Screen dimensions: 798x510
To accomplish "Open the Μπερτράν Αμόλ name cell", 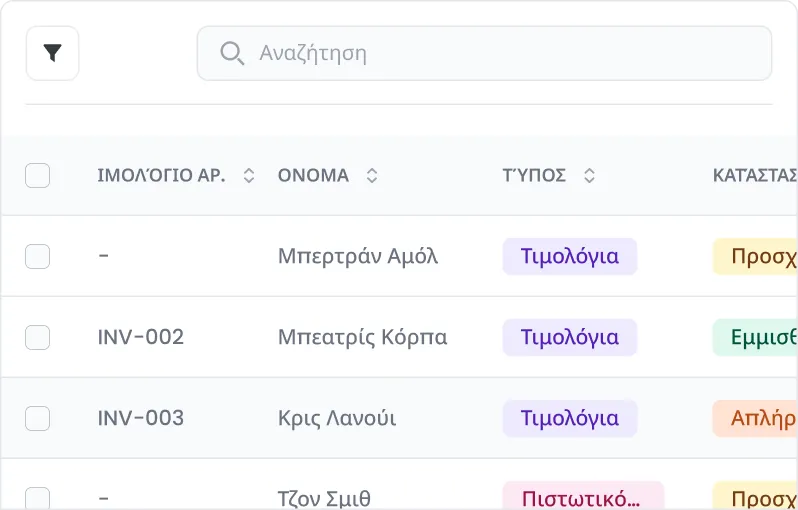I will click(x=358, y=256).
